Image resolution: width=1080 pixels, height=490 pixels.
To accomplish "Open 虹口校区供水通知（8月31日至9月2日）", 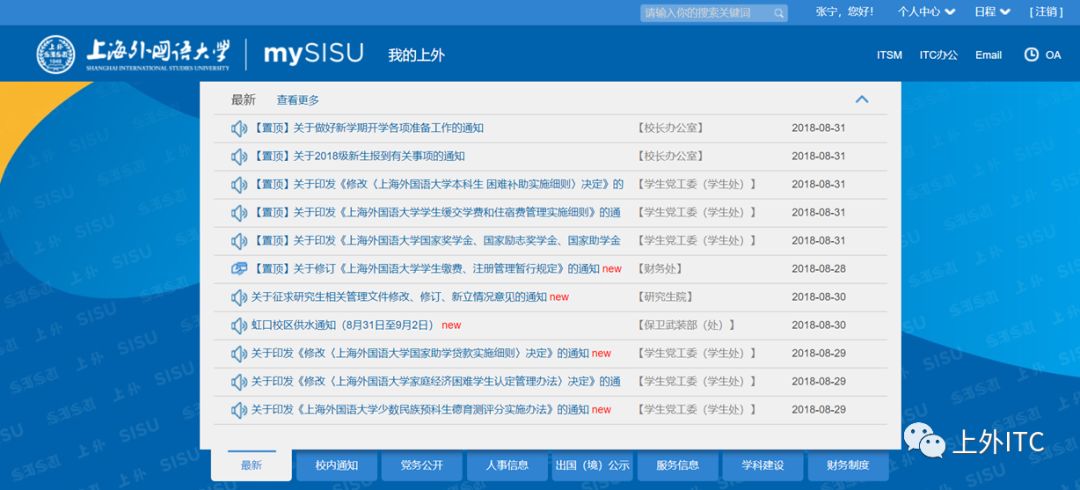I will 343,325.
